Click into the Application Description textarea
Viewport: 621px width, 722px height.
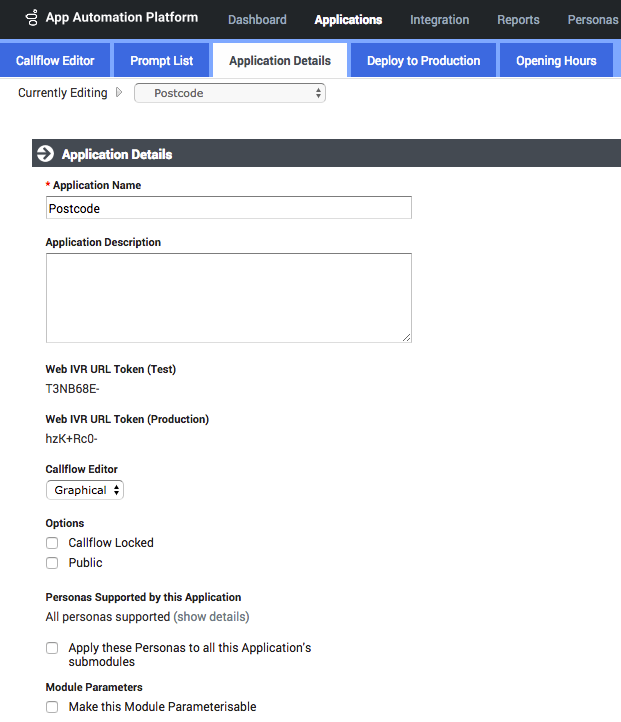tap(229, 298)
